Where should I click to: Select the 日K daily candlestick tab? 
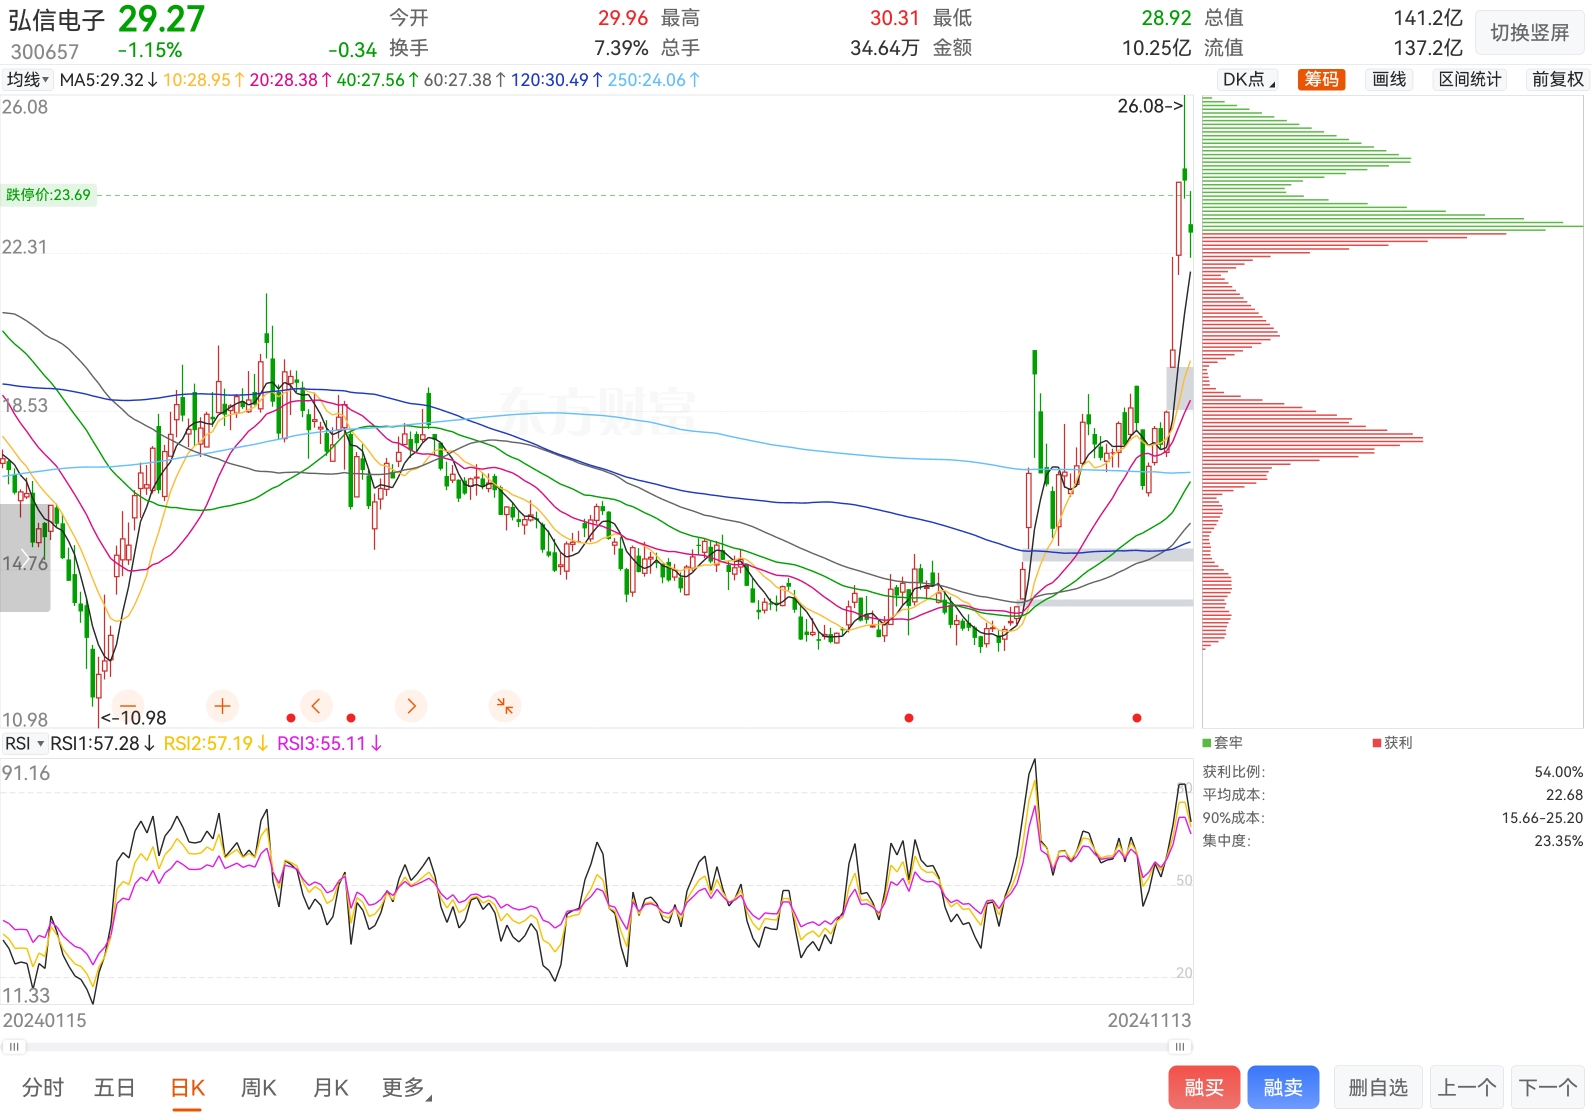click(x=187, y=1088)
